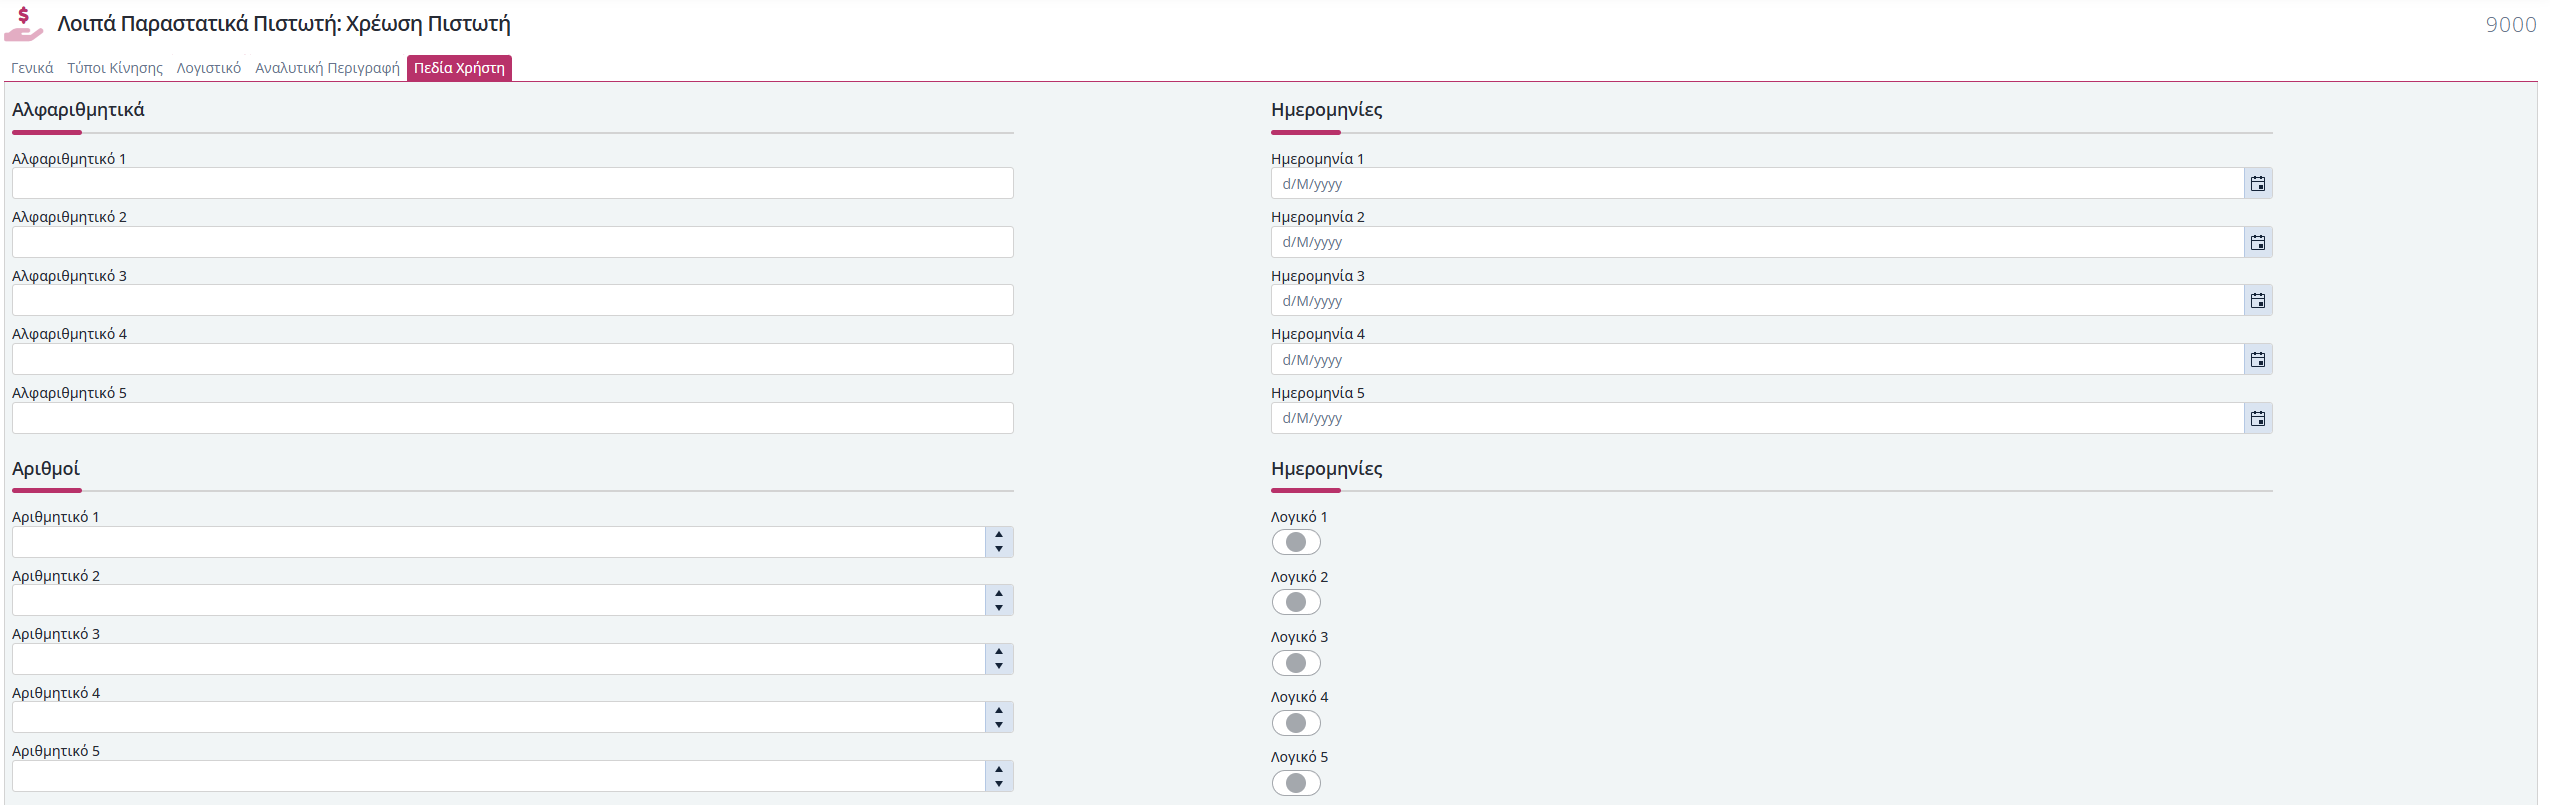Viewport: 2550px width, 805px height.
Task: Focus the Αλφαριθμητικό 5 text field
Action: coord(513,418)
